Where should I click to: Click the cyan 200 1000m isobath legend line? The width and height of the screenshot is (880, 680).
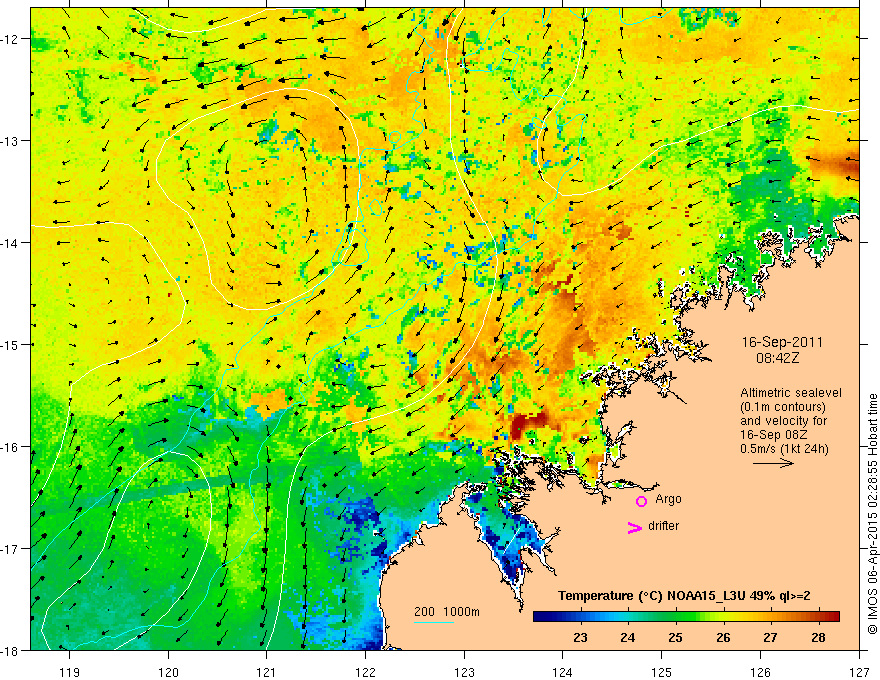433,622
